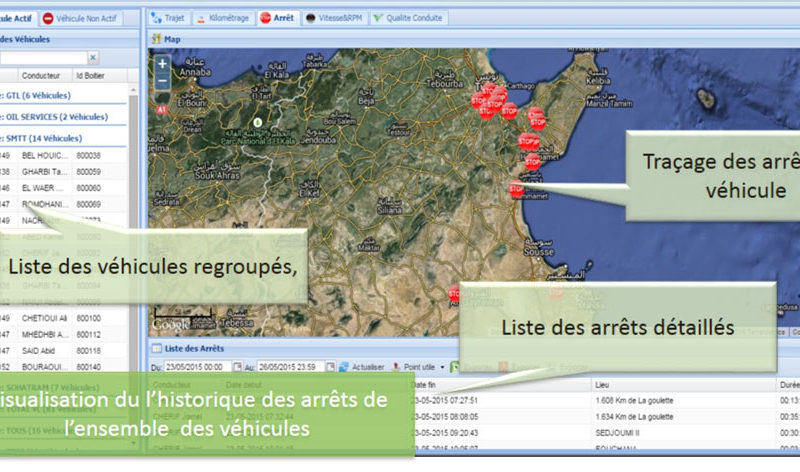Zoom in on the map
This screenshot has height=472, width=800.
pos(162,64)
